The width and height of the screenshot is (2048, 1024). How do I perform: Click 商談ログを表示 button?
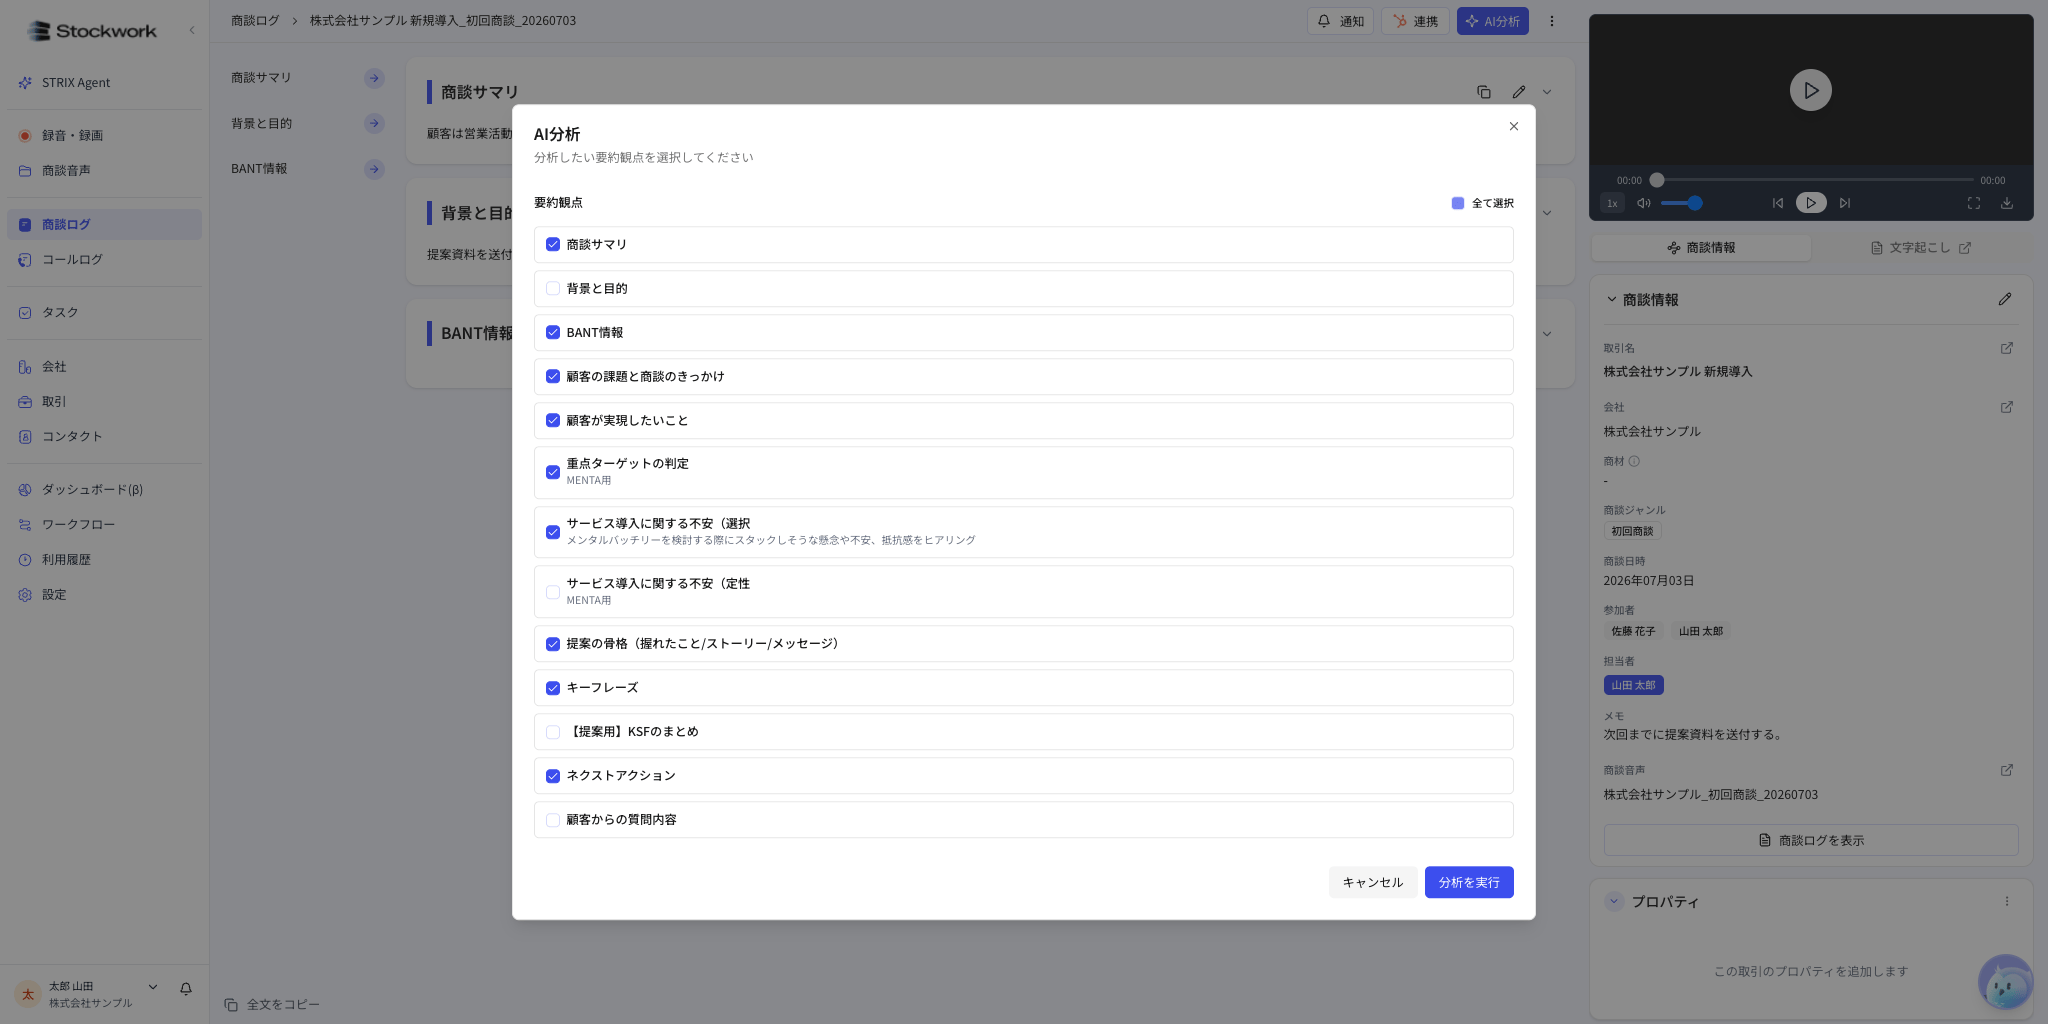tap(1811, 840)
